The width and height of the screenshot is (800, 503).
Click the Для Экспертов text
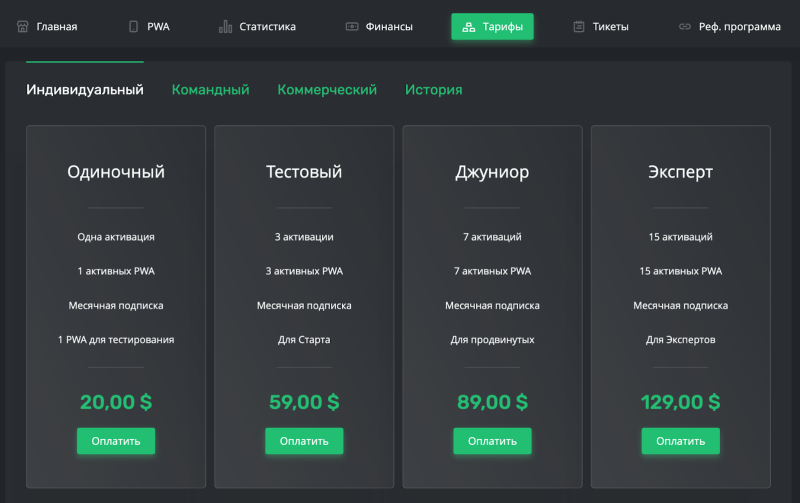(x=681, y=340)
